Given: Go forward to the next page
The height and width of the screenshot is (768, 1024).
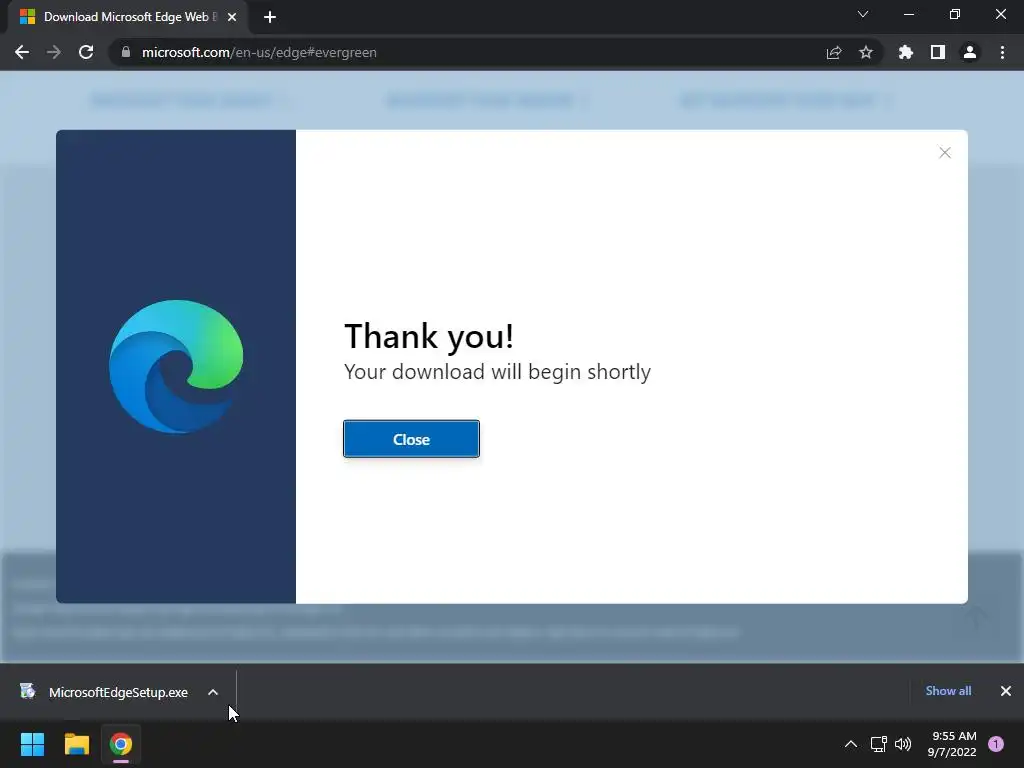Looking at the screenshot, I should (x=54, y=52).
